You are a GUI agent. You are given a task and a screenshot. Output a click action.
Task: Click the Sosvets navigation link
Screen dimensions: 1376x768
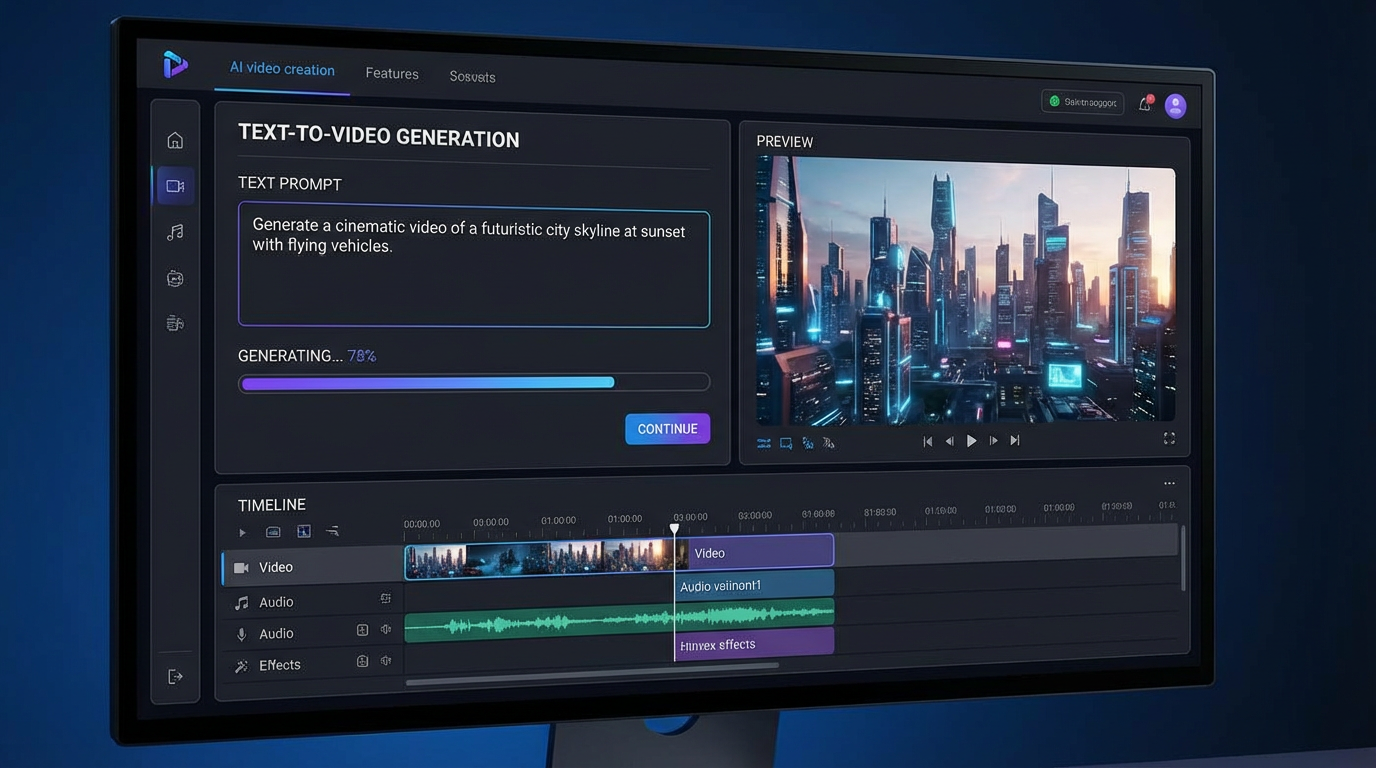click(x=472, y=76)
